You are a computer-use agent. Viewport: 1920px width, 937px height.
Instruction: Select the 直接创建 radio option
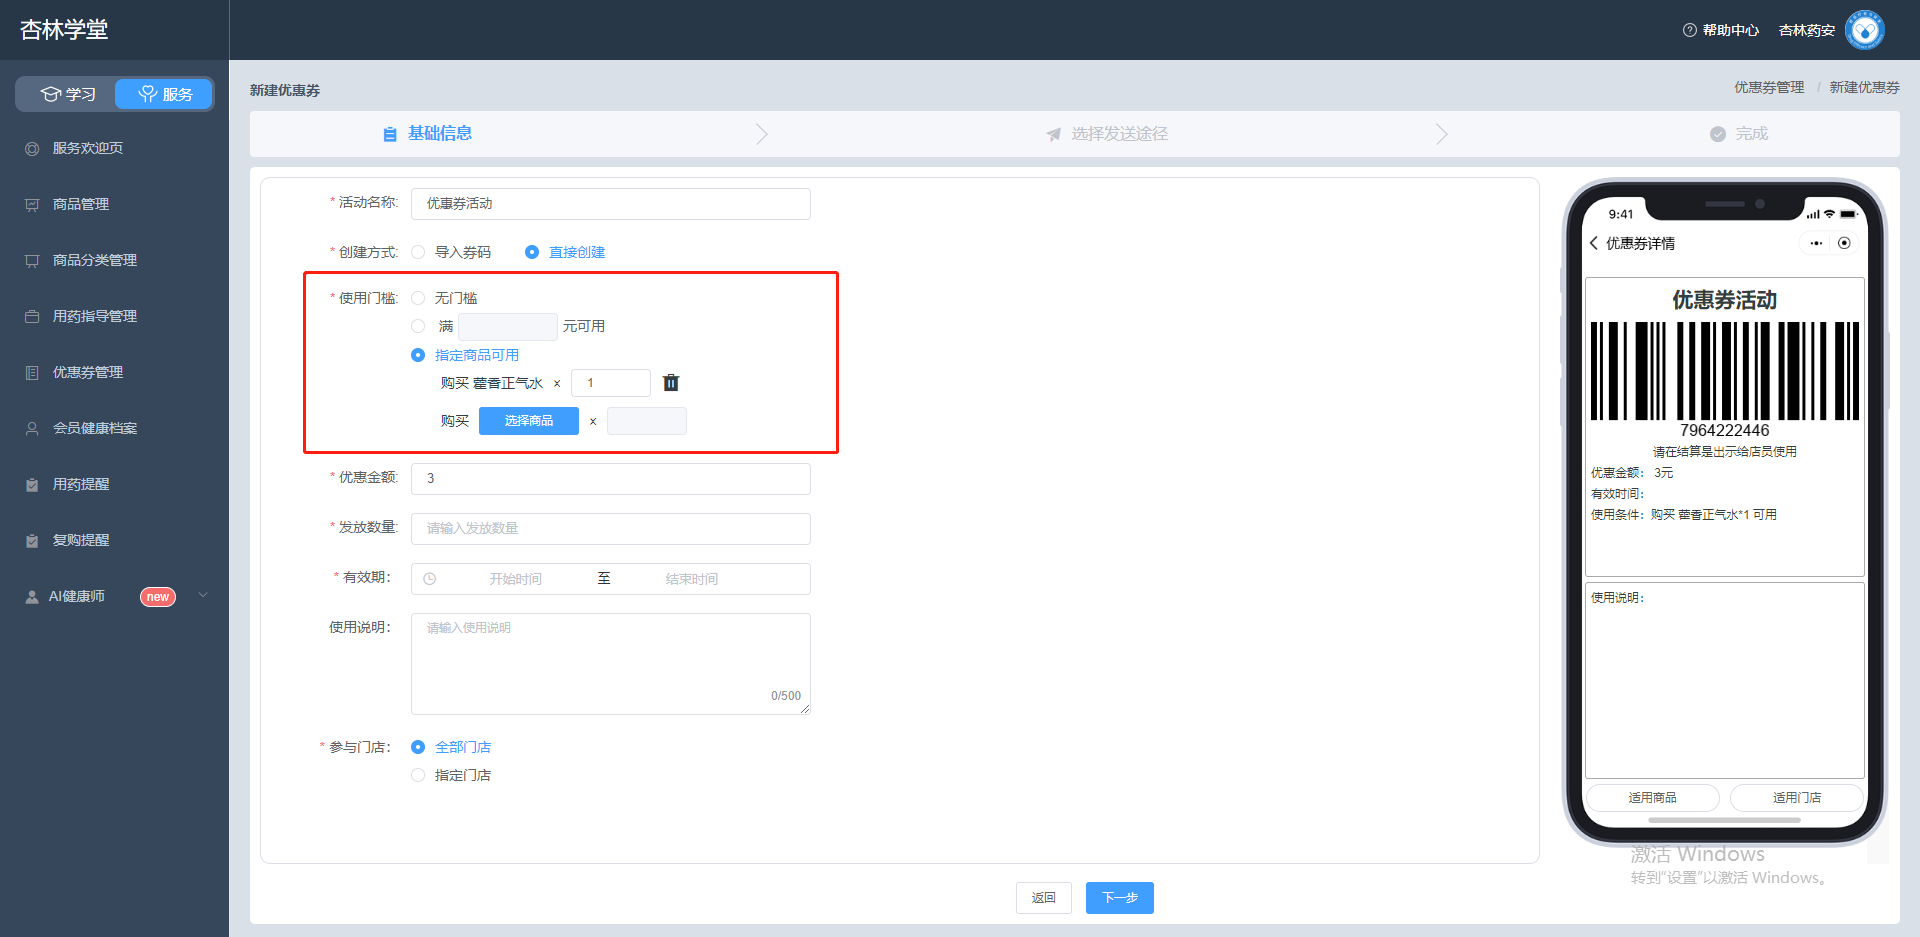point(532,252)
